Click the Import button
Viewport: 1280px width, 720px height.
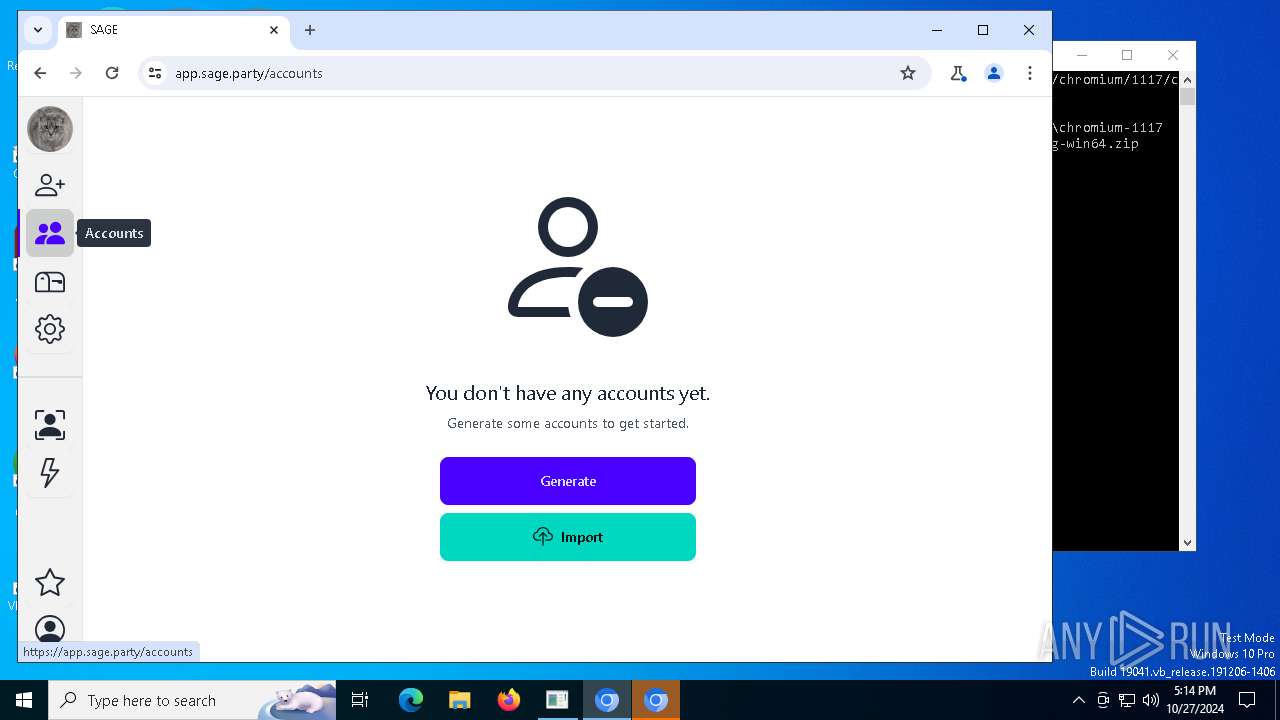[x=568, y=537]
